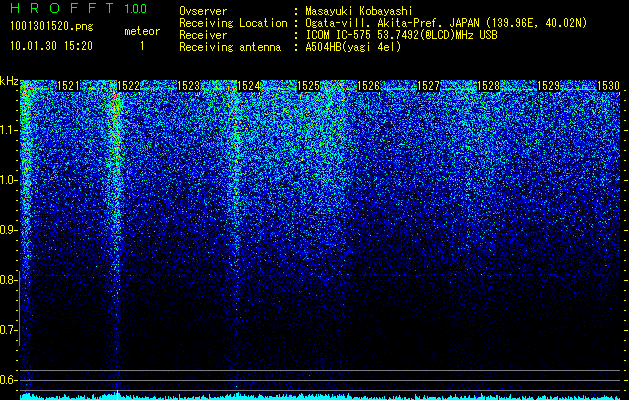Click the 0.9 frequency axis label
Viewport: 629px width, 400px height.
pos(8,230)
